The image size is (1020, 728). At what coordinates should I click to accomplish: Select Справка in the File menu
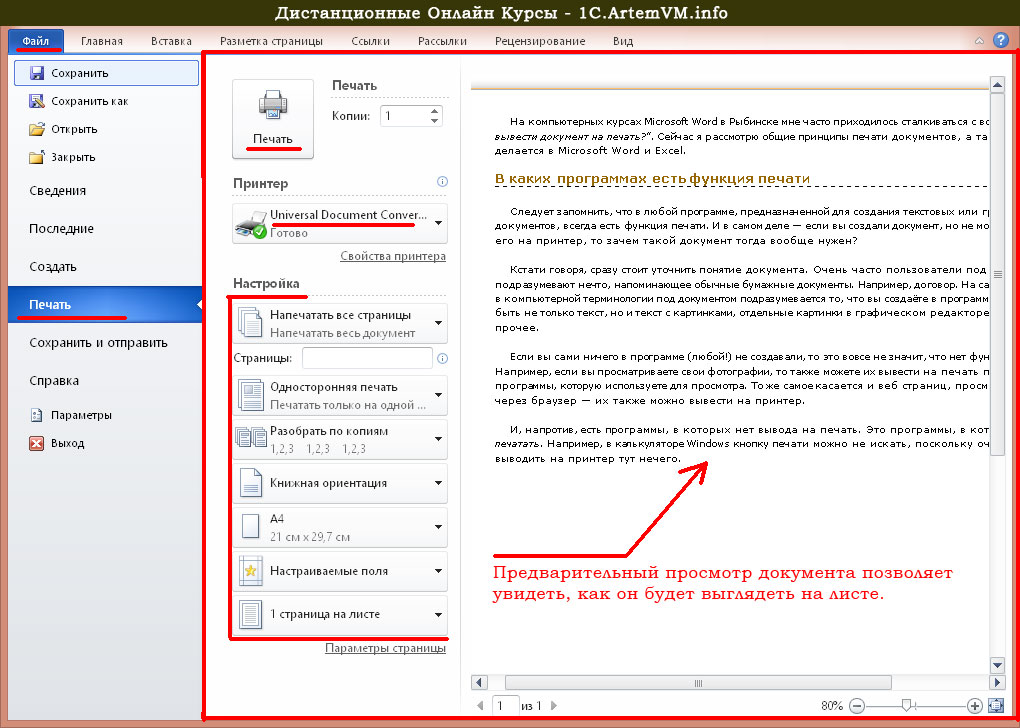click(x=105, y=381)
